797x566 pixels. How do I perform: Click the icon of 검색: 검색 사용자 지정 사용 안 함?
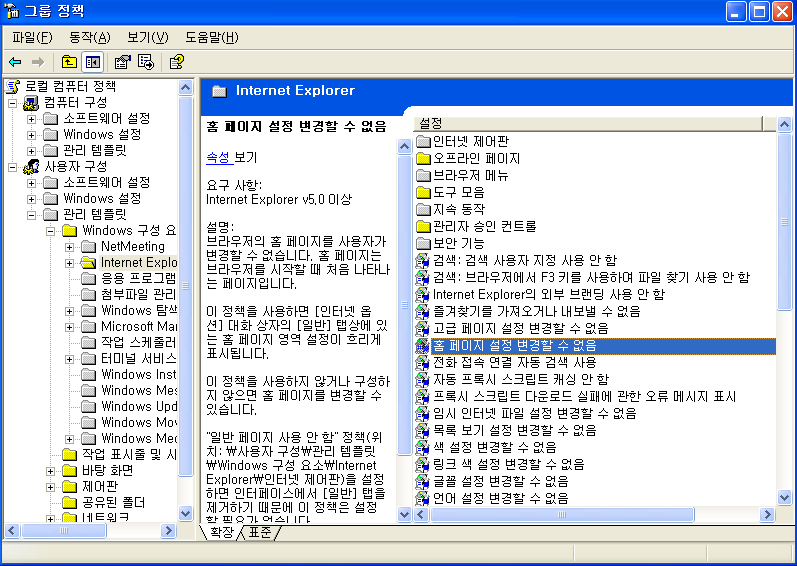click(x=422, y=261)
